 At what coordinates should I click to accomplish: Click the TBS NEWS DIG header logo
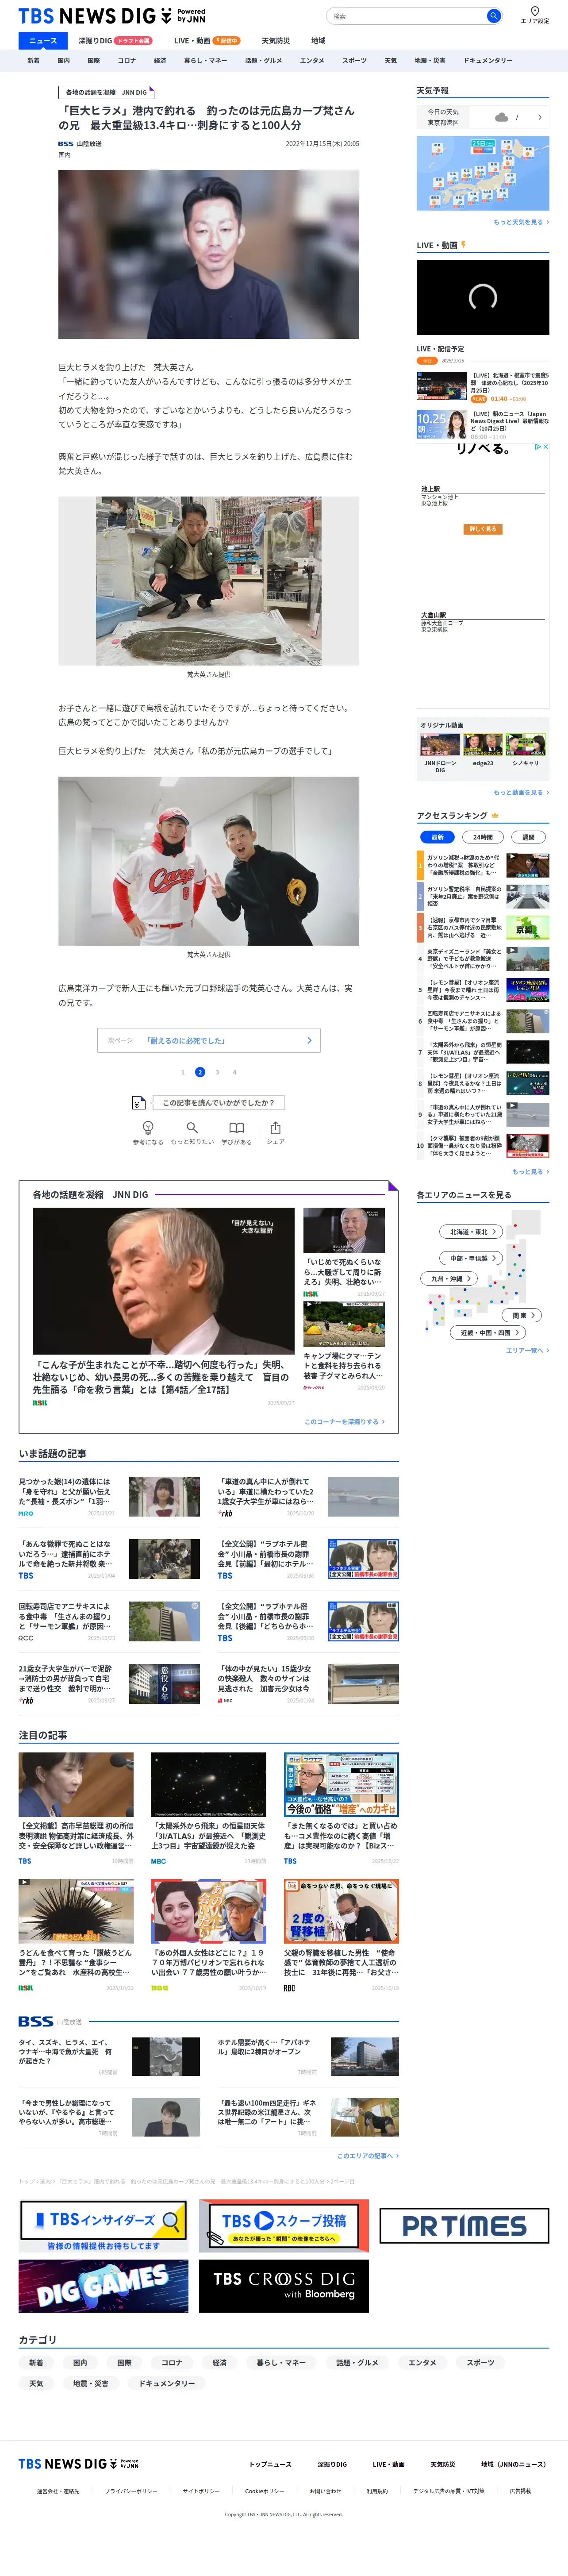pyautogui.click(x=112, y=16)
